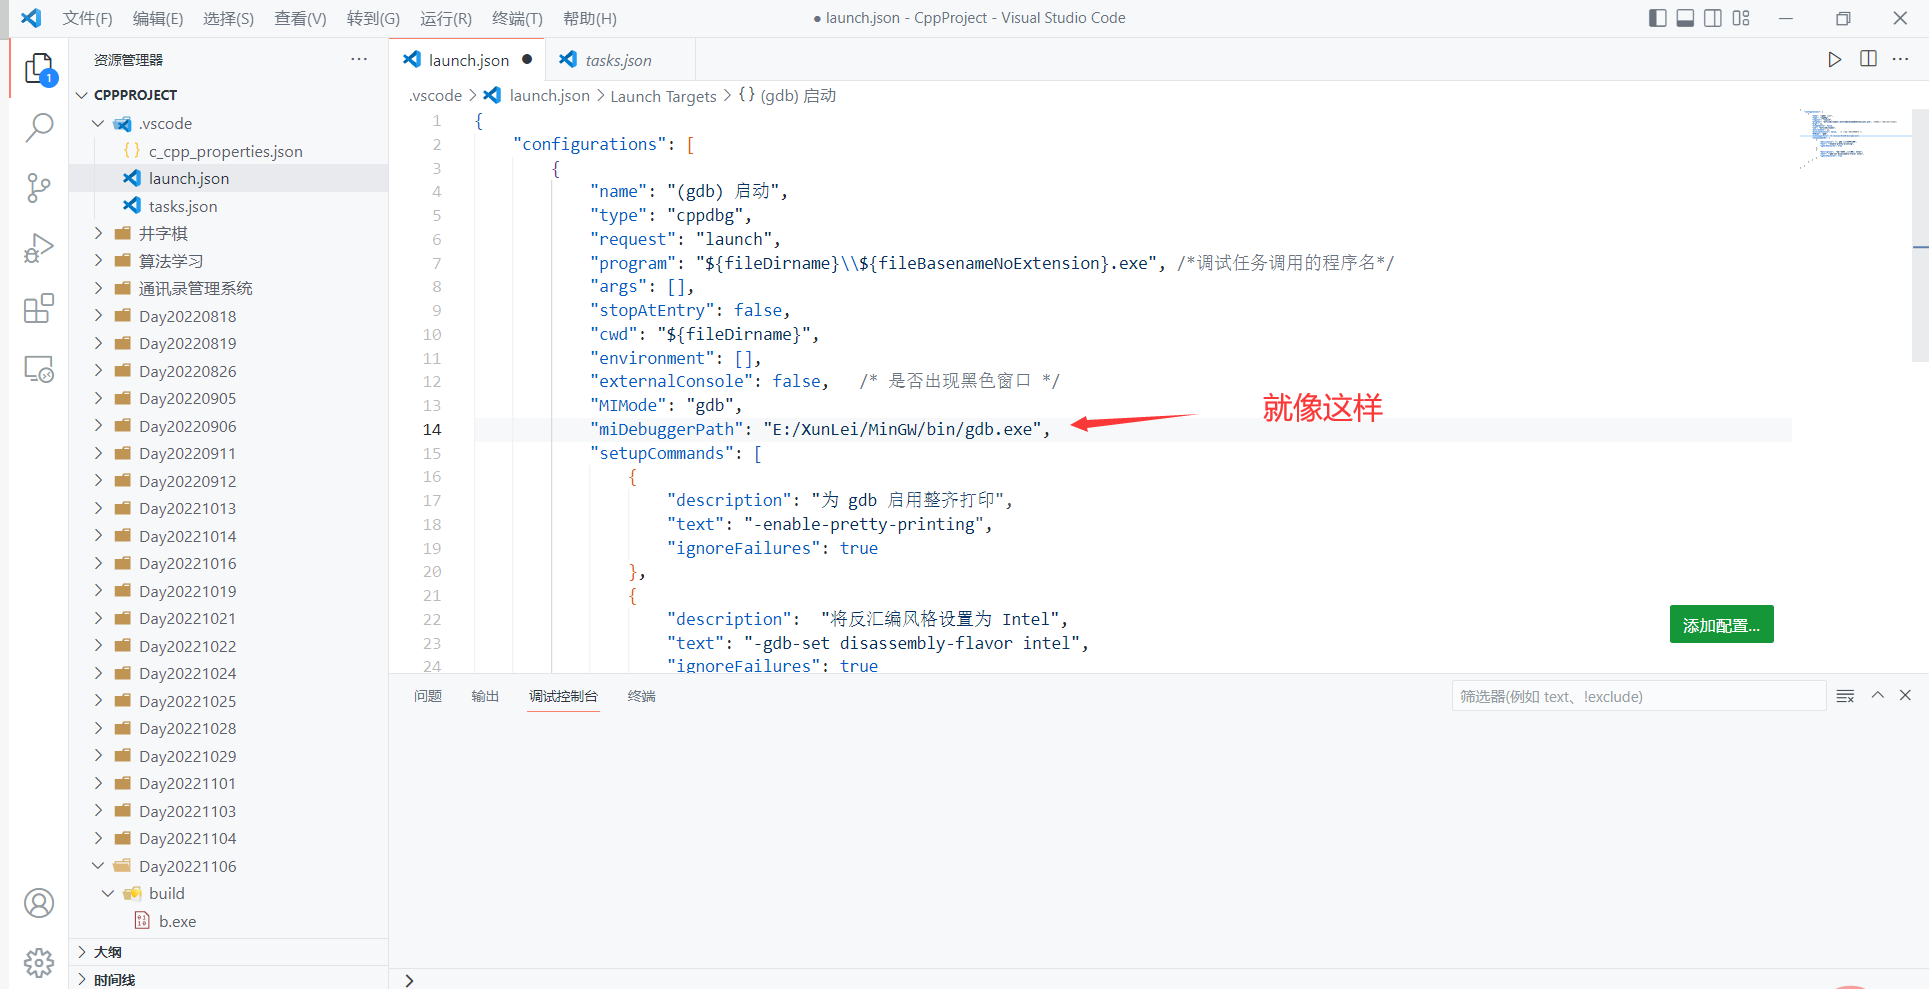This screenshot has width=1929, height=989.
Task: Click Launch Targets breadcrumb segment
Action: click(663, 96)
